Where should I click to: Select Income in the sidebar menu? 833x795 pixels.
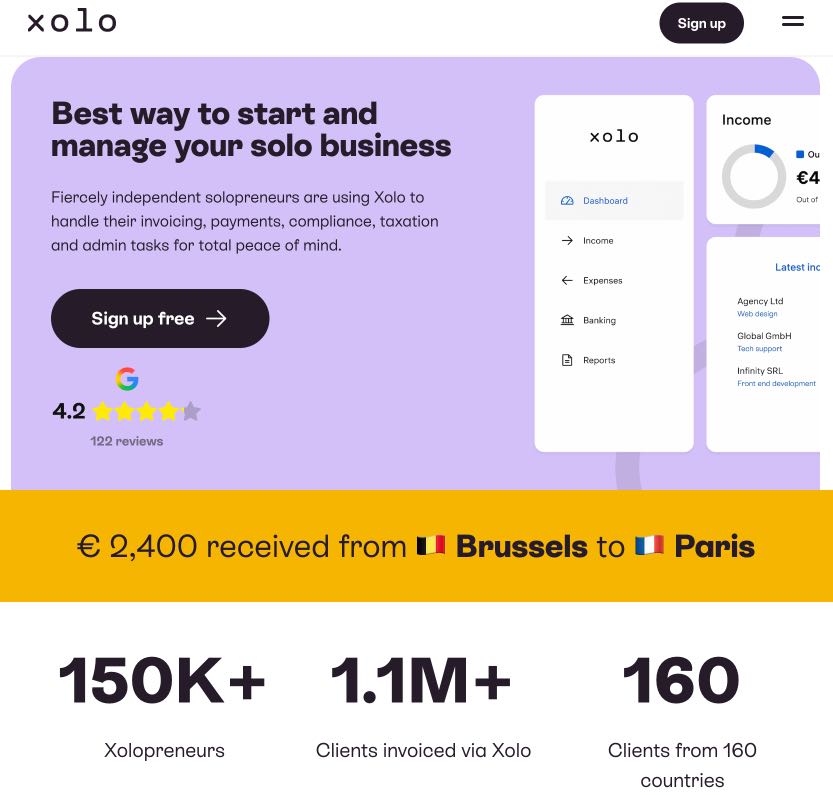pos(598,241)
